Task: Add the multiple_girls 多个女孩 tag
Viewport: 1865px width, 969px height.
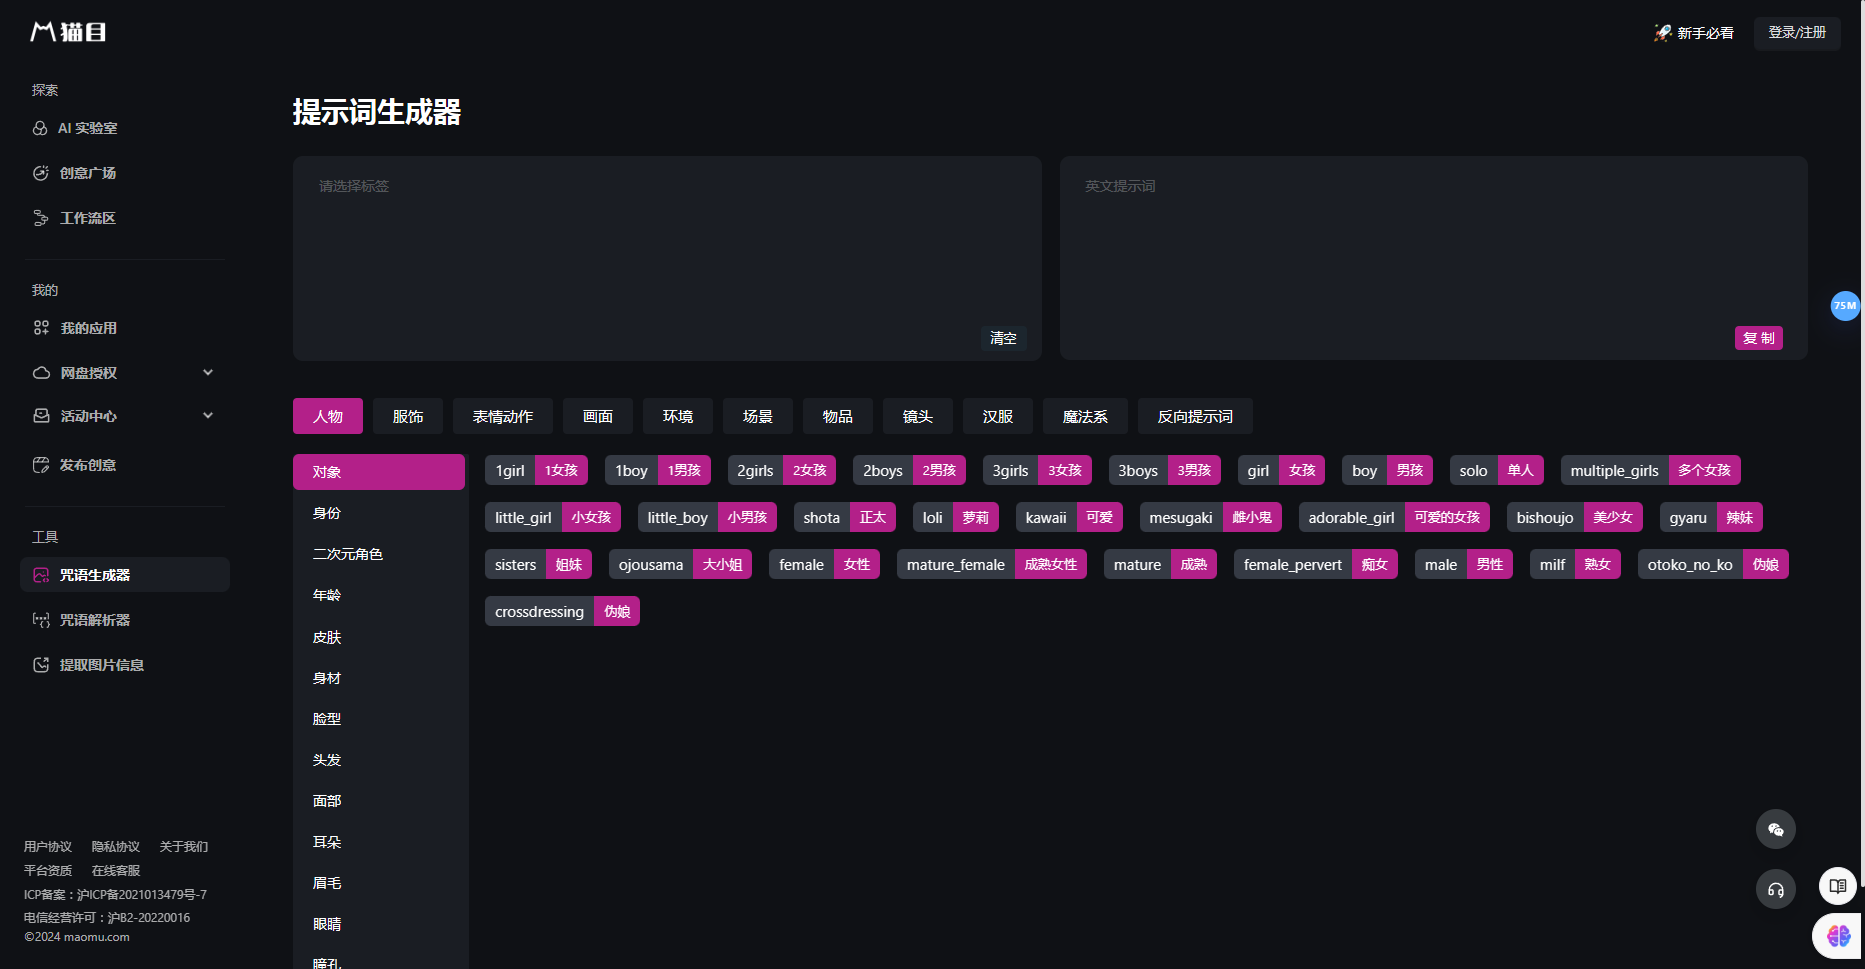Action: tap(1651, 470)
